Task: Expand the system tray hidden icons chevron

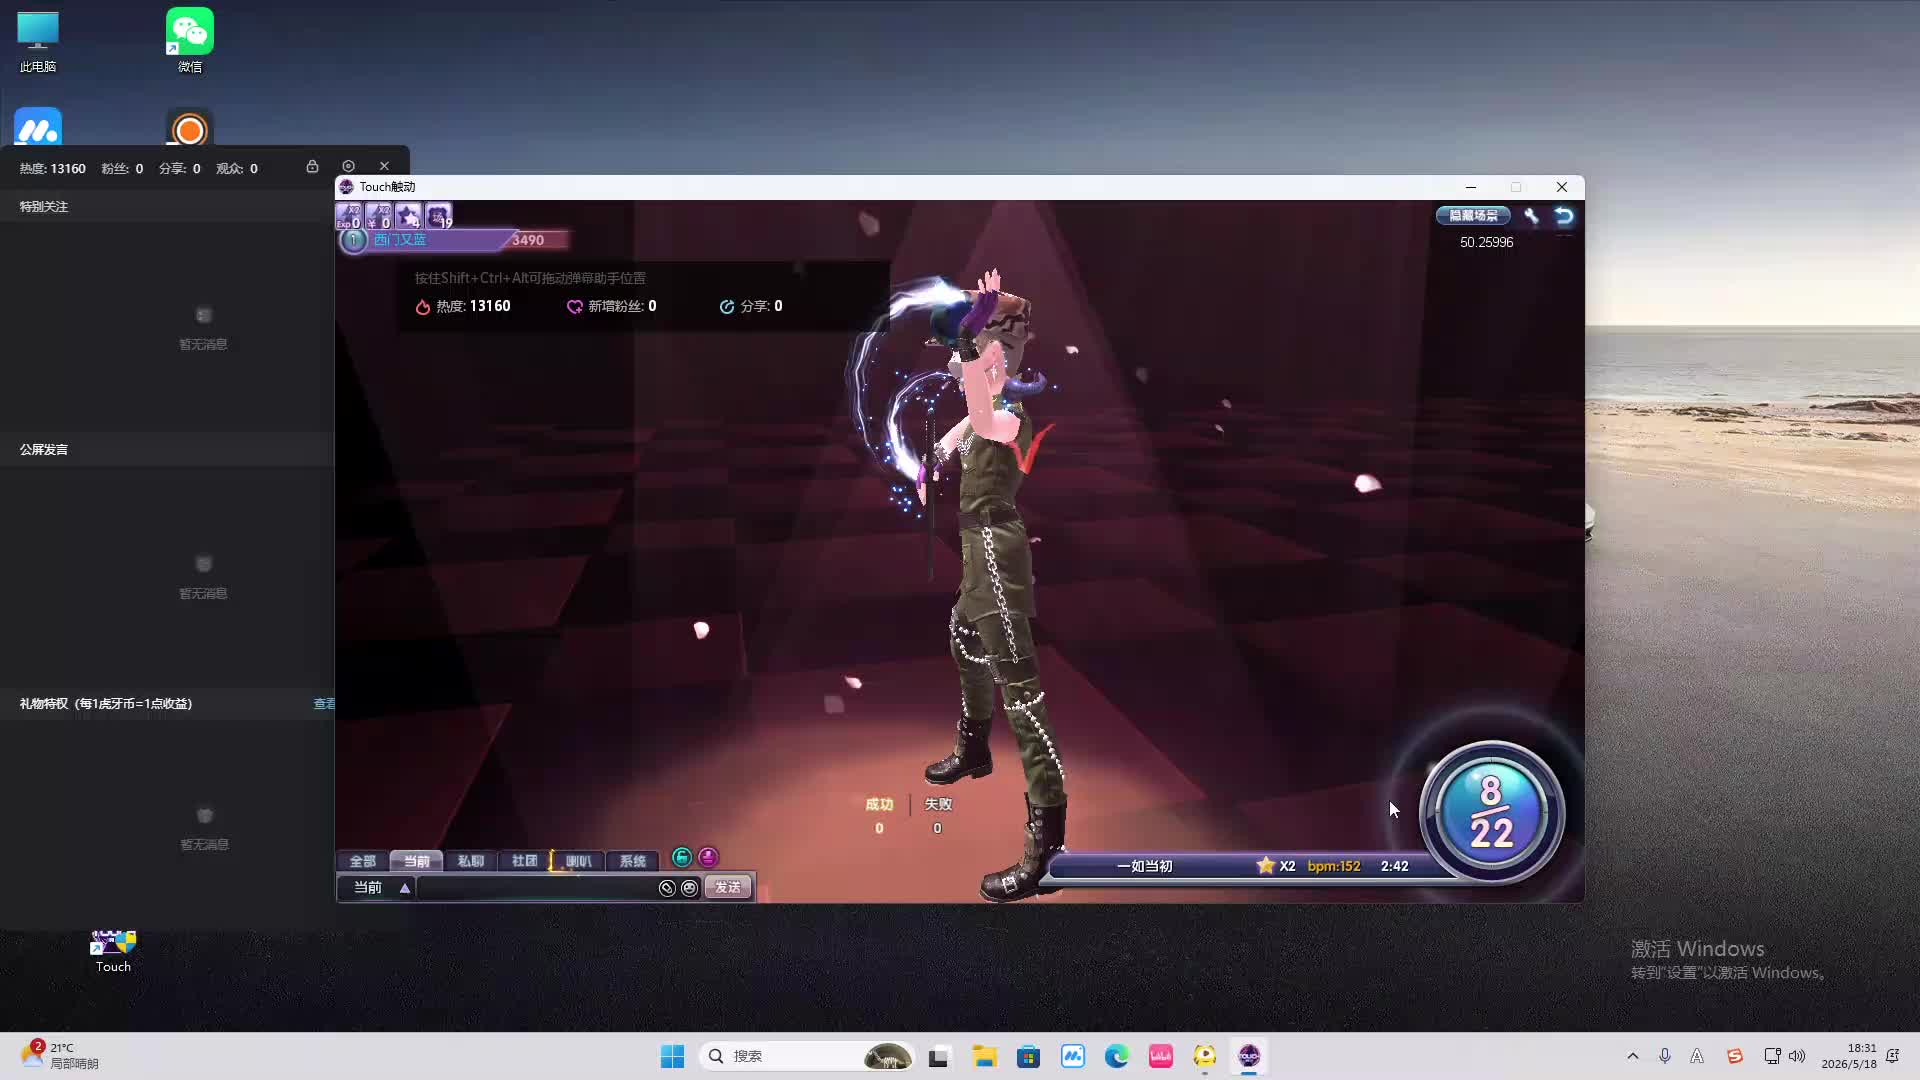Action: click(1633, 1056)
